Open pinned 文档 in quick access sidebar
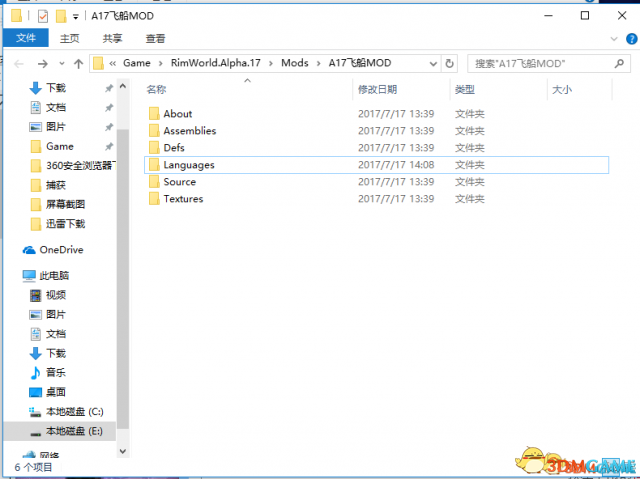Image resolution: width=640 pixels, height=479 pixels. [x=56, y=107]
